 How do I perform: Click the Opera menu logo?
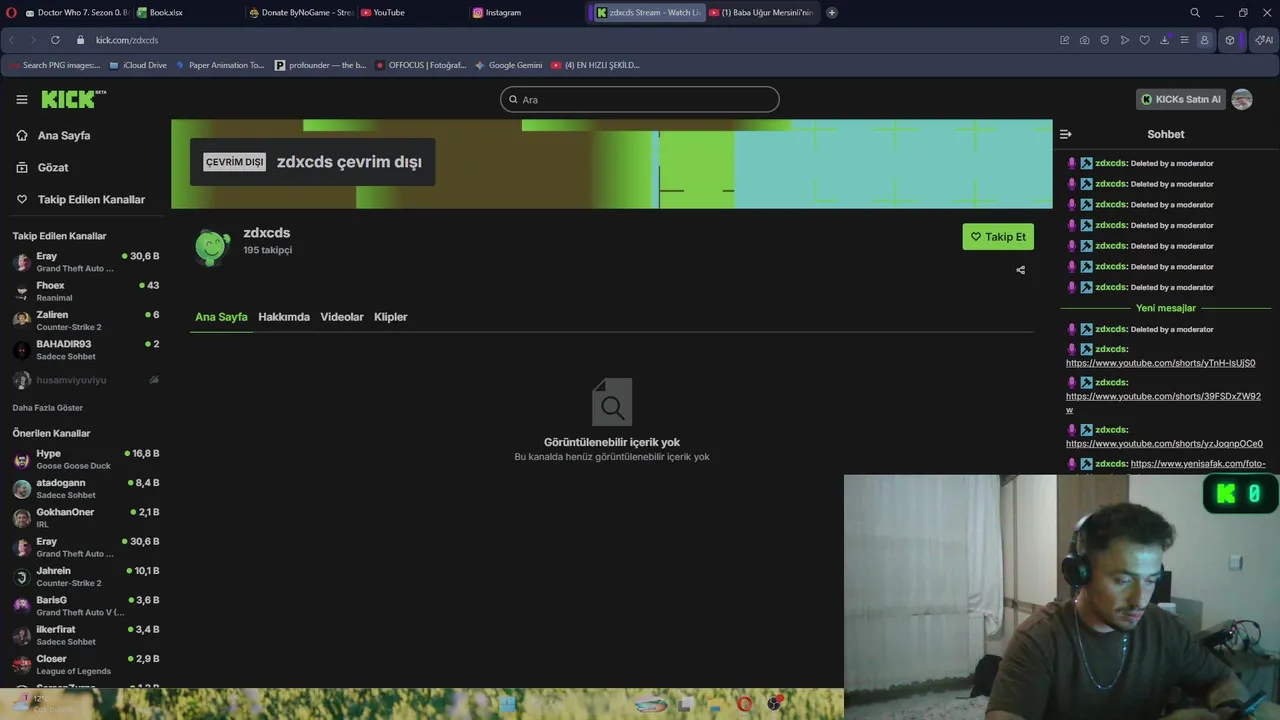coord(11,13)
